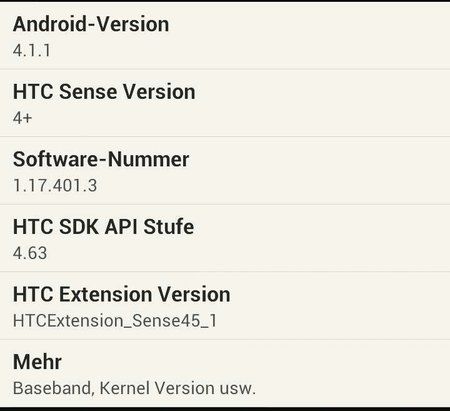Click the HTC Extension Version heading
Screen dimensions: 450x411
pos(122,294)
